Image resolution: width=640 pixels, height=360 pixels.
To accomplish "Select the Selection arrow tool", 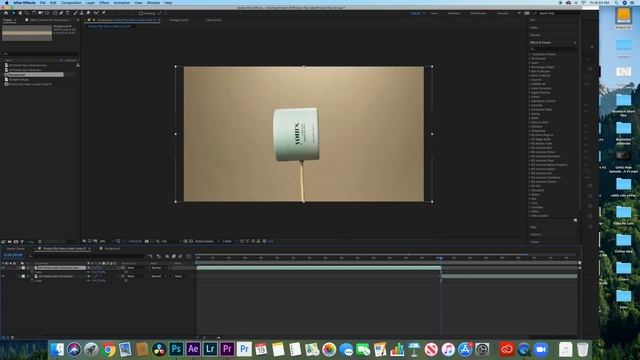I will tap(13, 13).
